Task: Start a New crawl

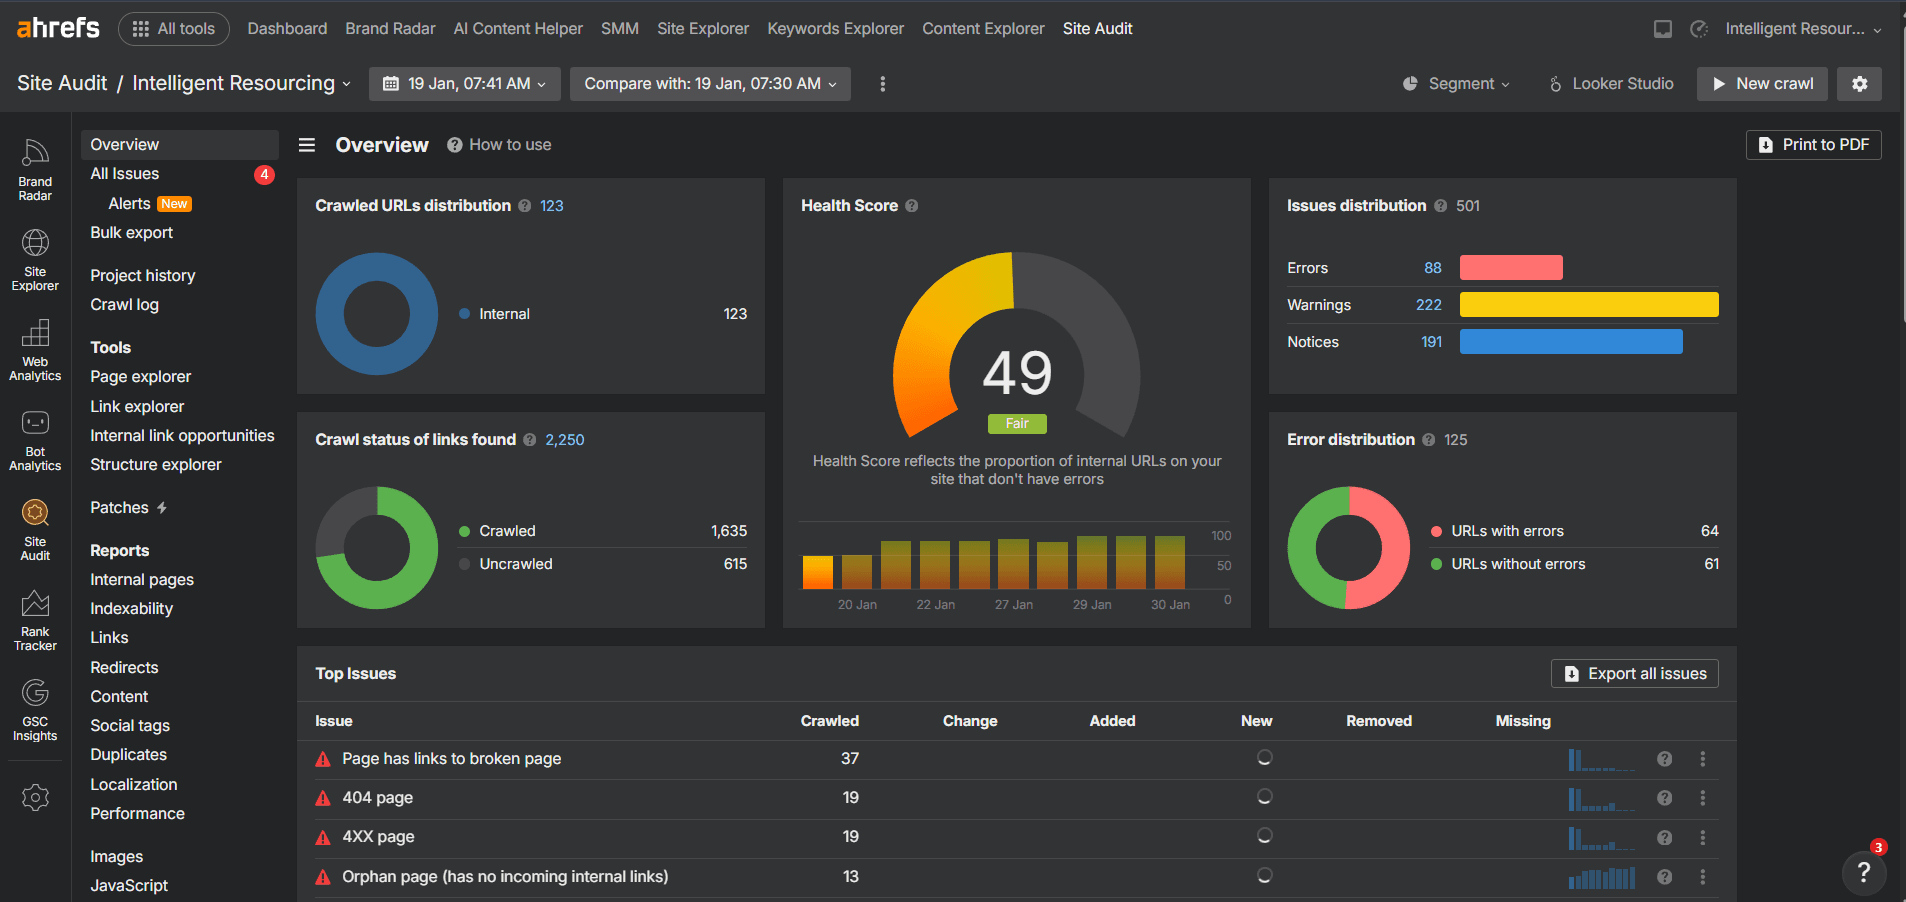Action: (1761, 84)
